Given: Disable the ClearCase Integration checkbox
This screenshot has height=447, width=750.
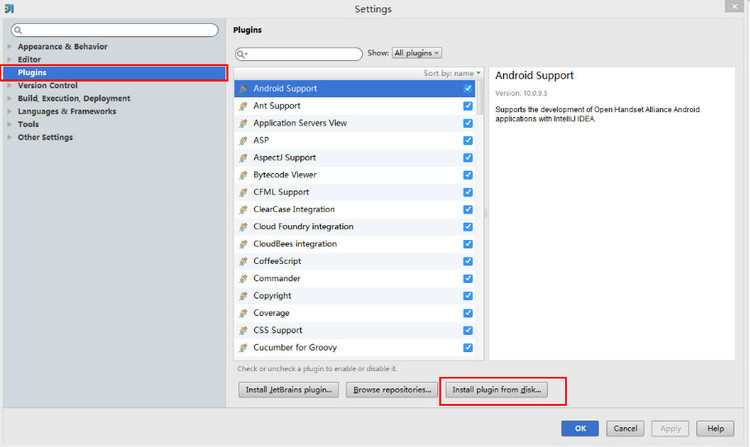Looking at the screenshot, I should (468, 209).
